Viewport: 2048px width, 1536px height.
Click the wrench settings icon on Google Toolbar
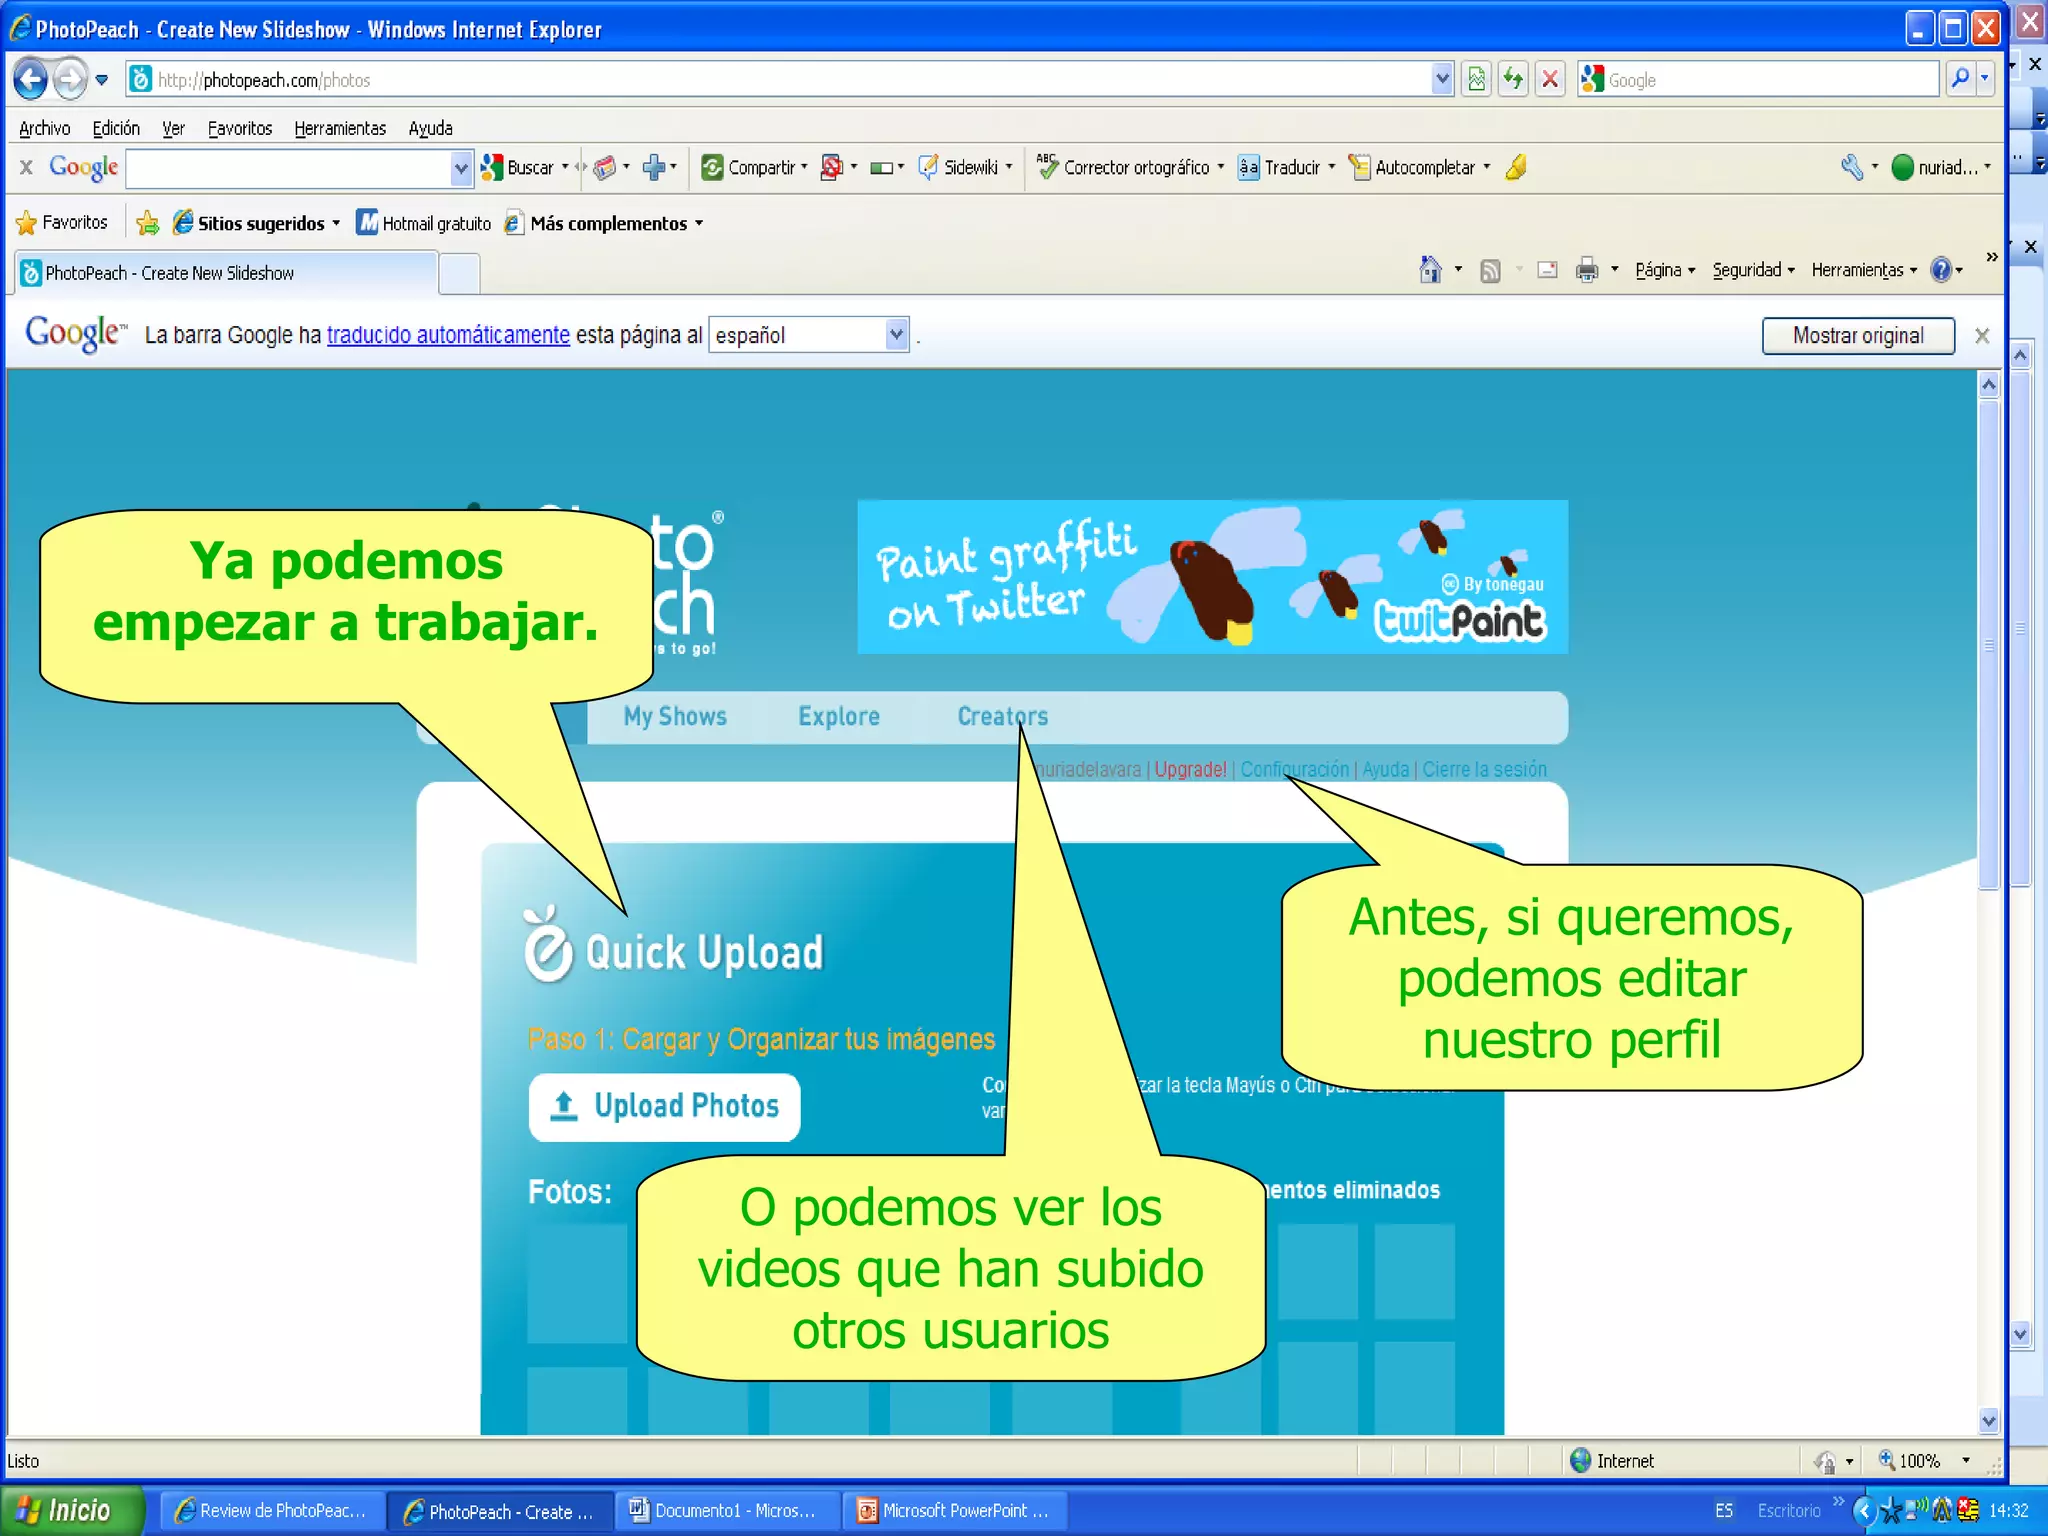1852,167
